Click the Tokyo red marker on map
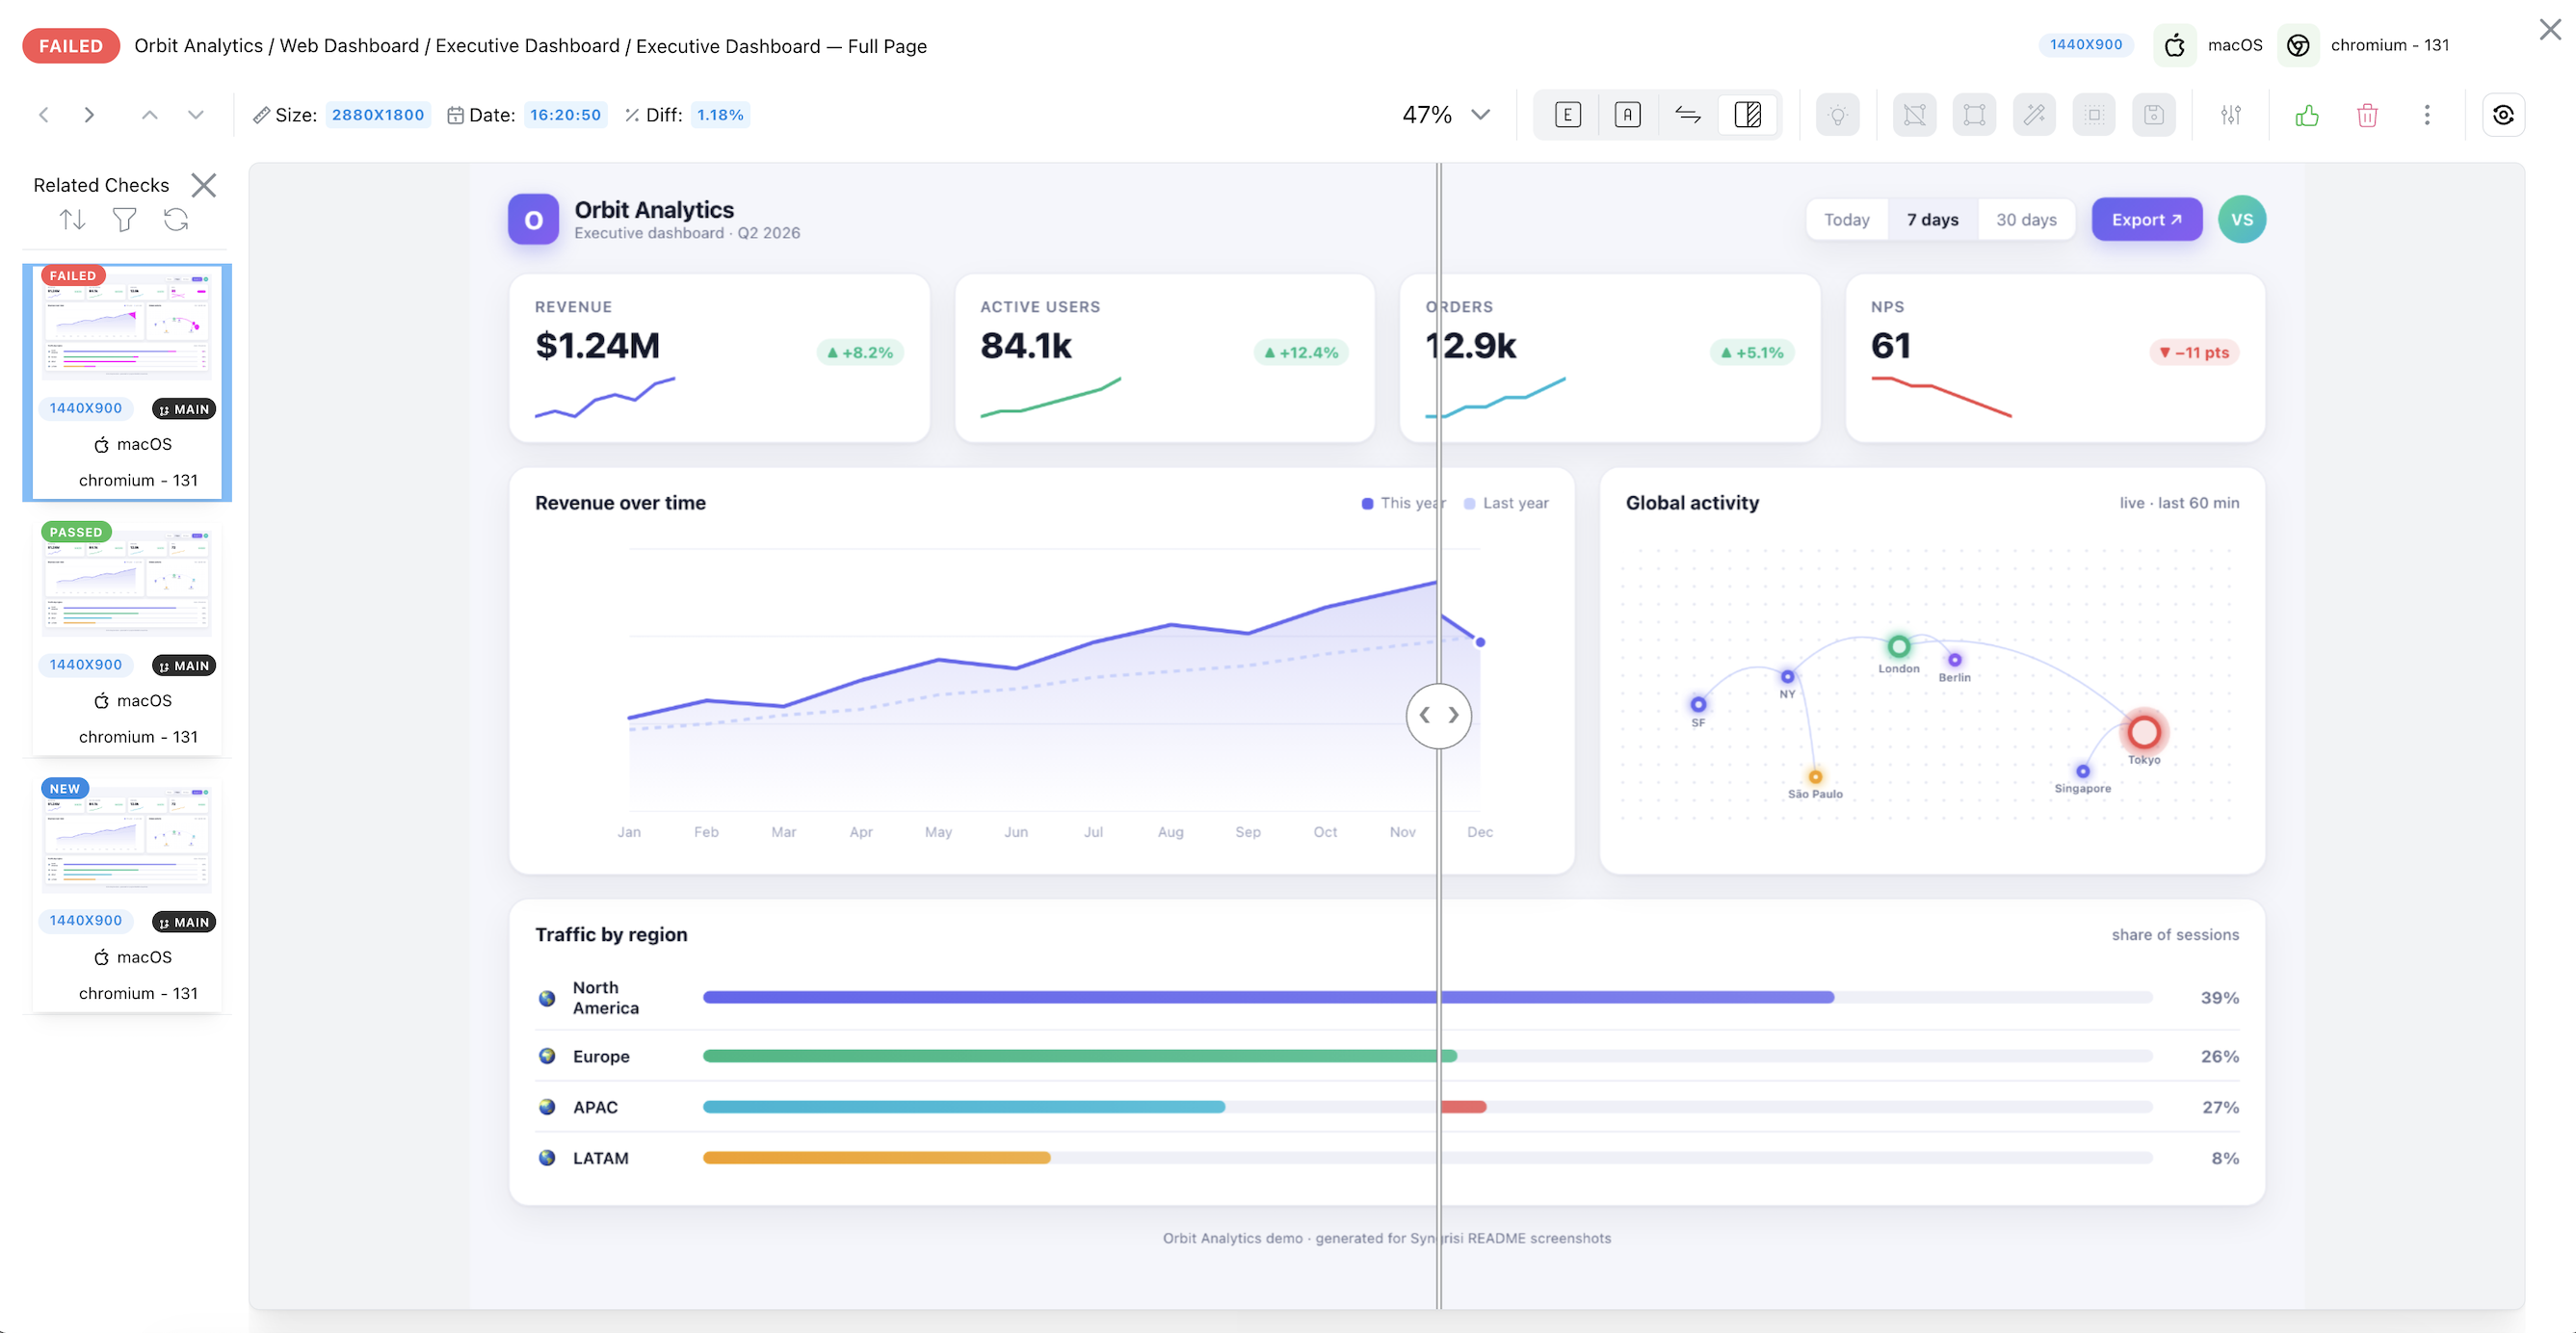 pos(2143,732)
